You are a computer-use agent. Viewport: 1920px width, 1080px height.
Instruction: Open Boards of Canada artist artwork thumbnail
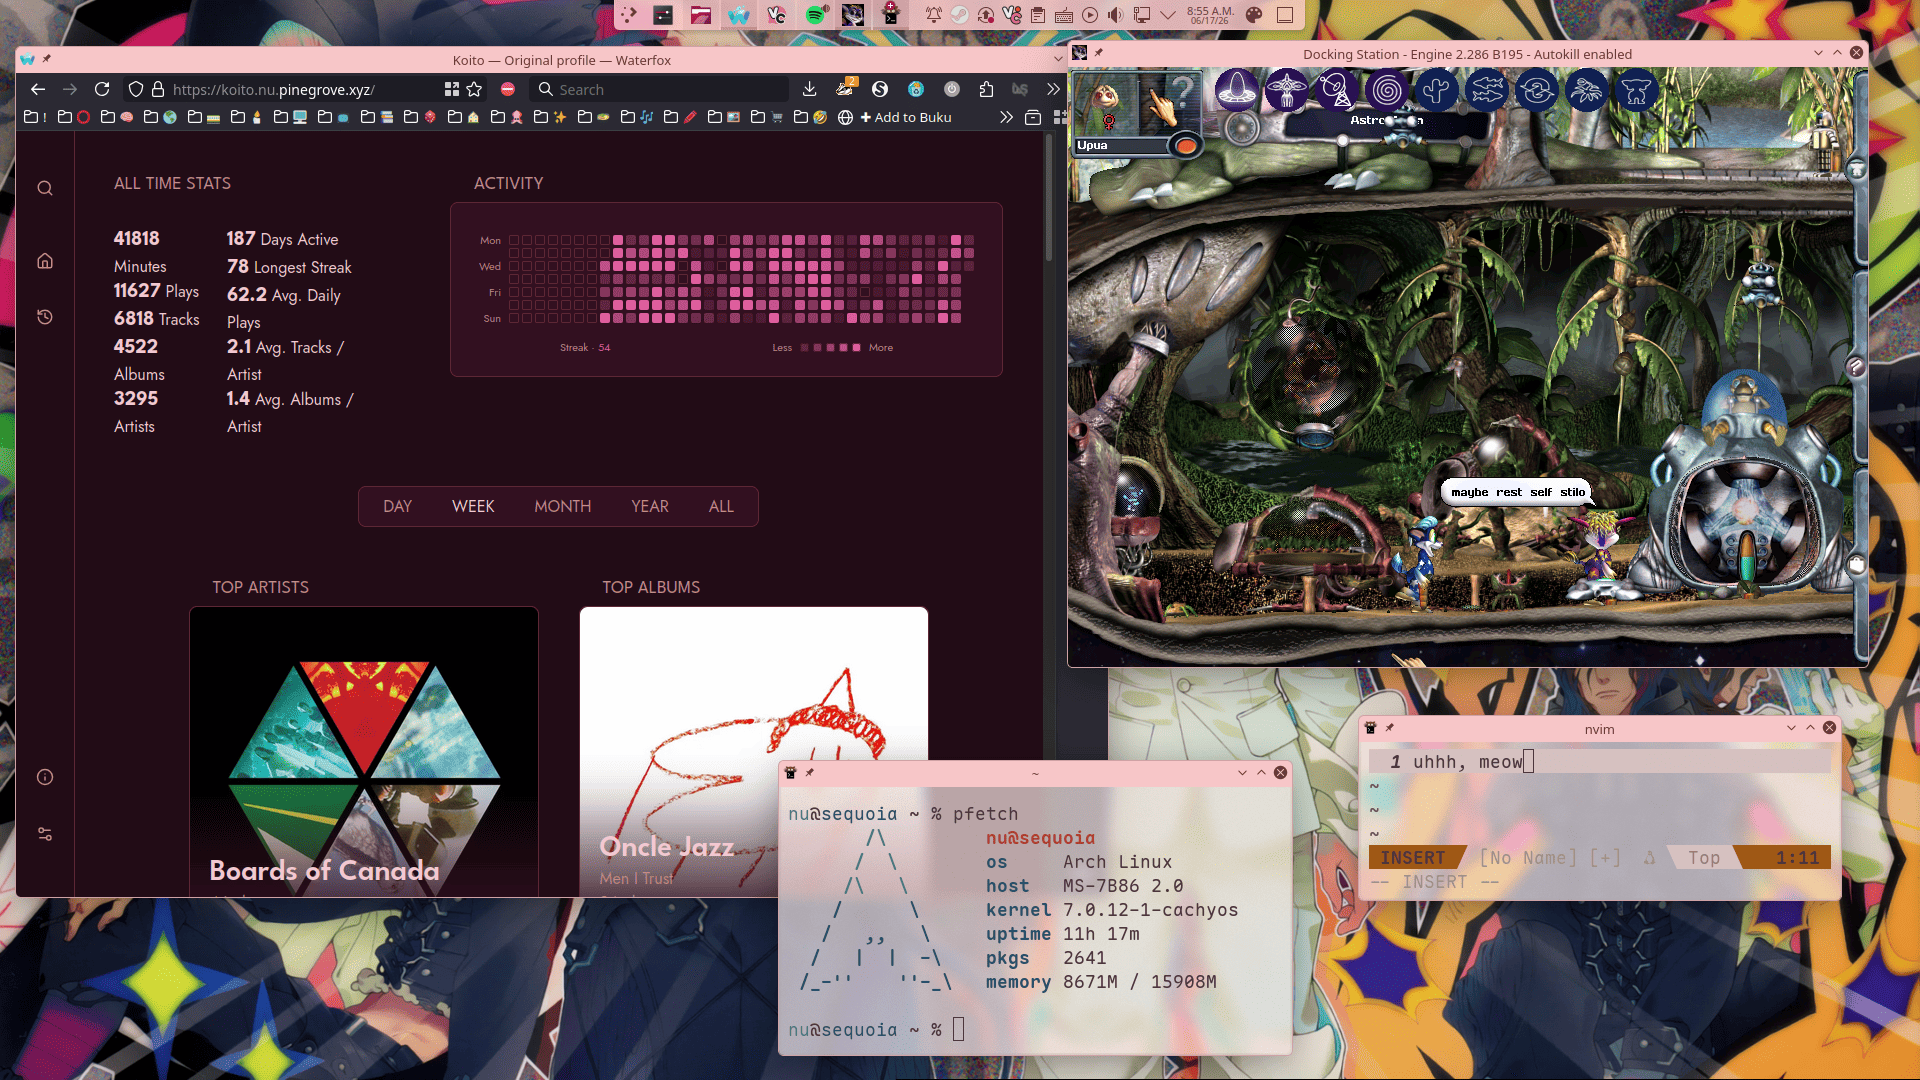click(364, 751)
